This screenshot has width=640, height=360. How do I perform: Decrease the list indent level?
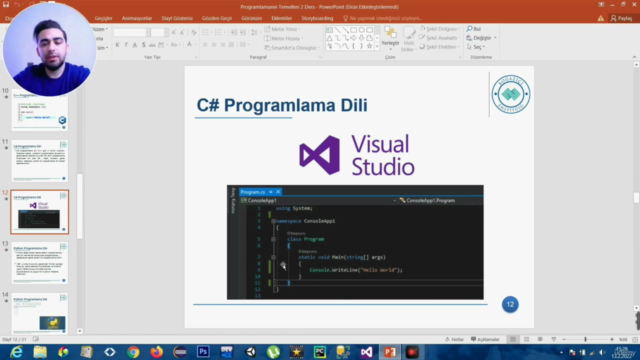click(234, 32)
